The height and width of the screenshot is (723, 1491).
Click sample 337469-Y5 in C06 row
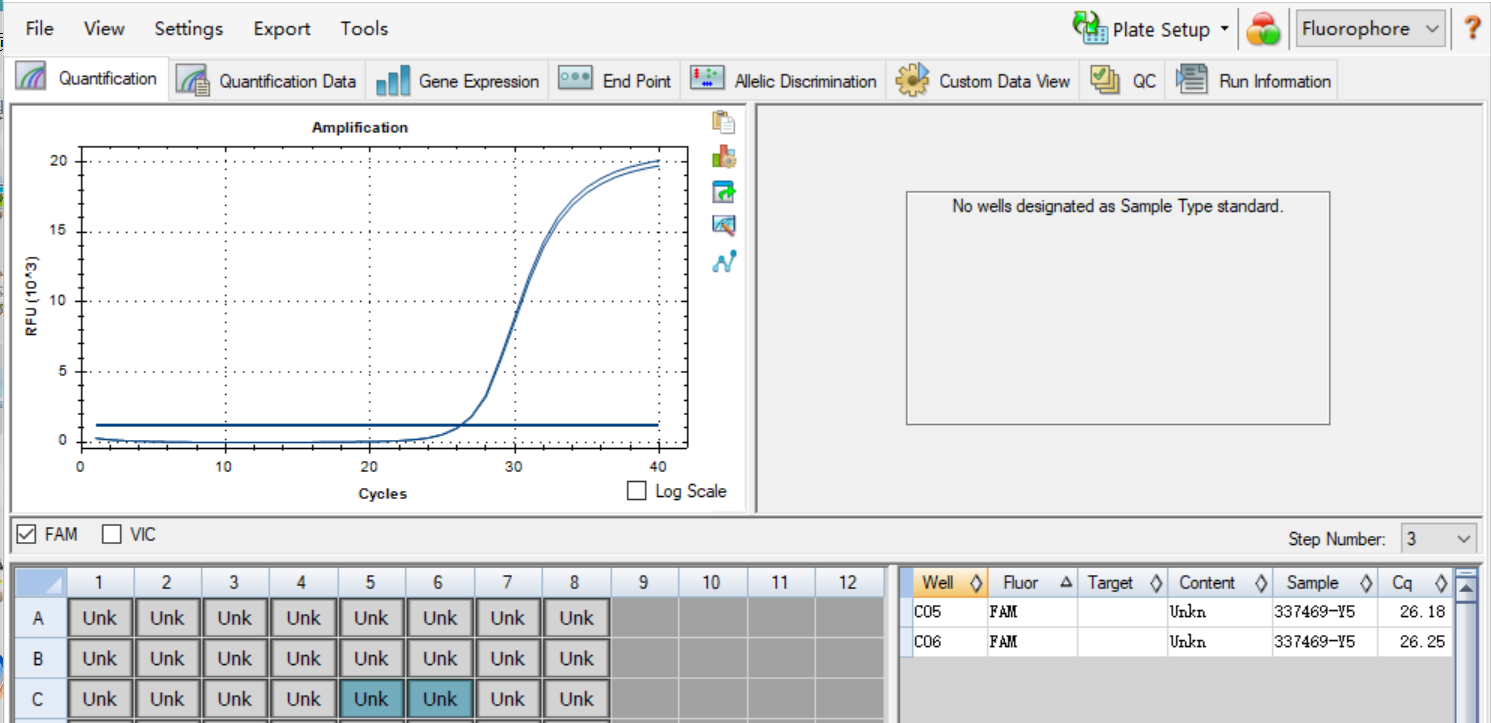click(1324, 642)
